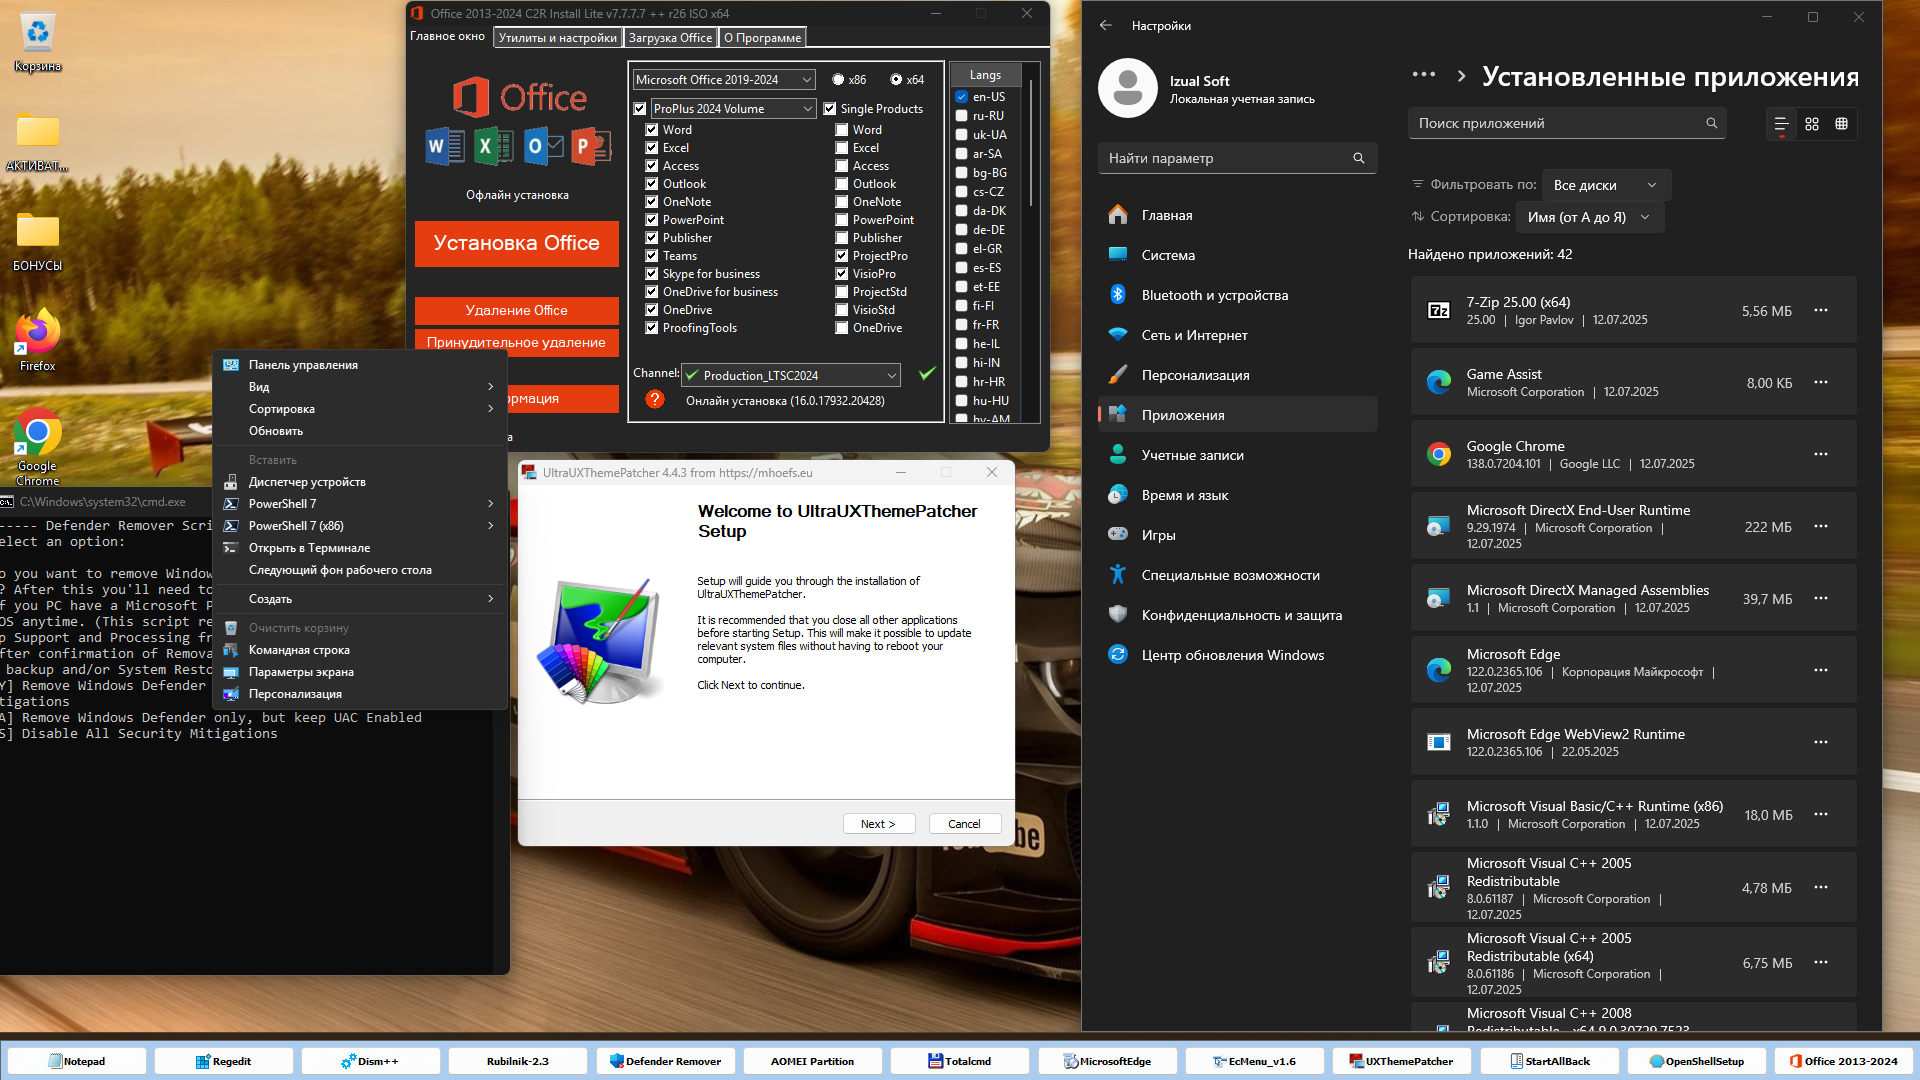This screenshot has height=1080, width=1920.
Task: Expand Сортировка submenu in context menu
Action: [x=360, y=409]
